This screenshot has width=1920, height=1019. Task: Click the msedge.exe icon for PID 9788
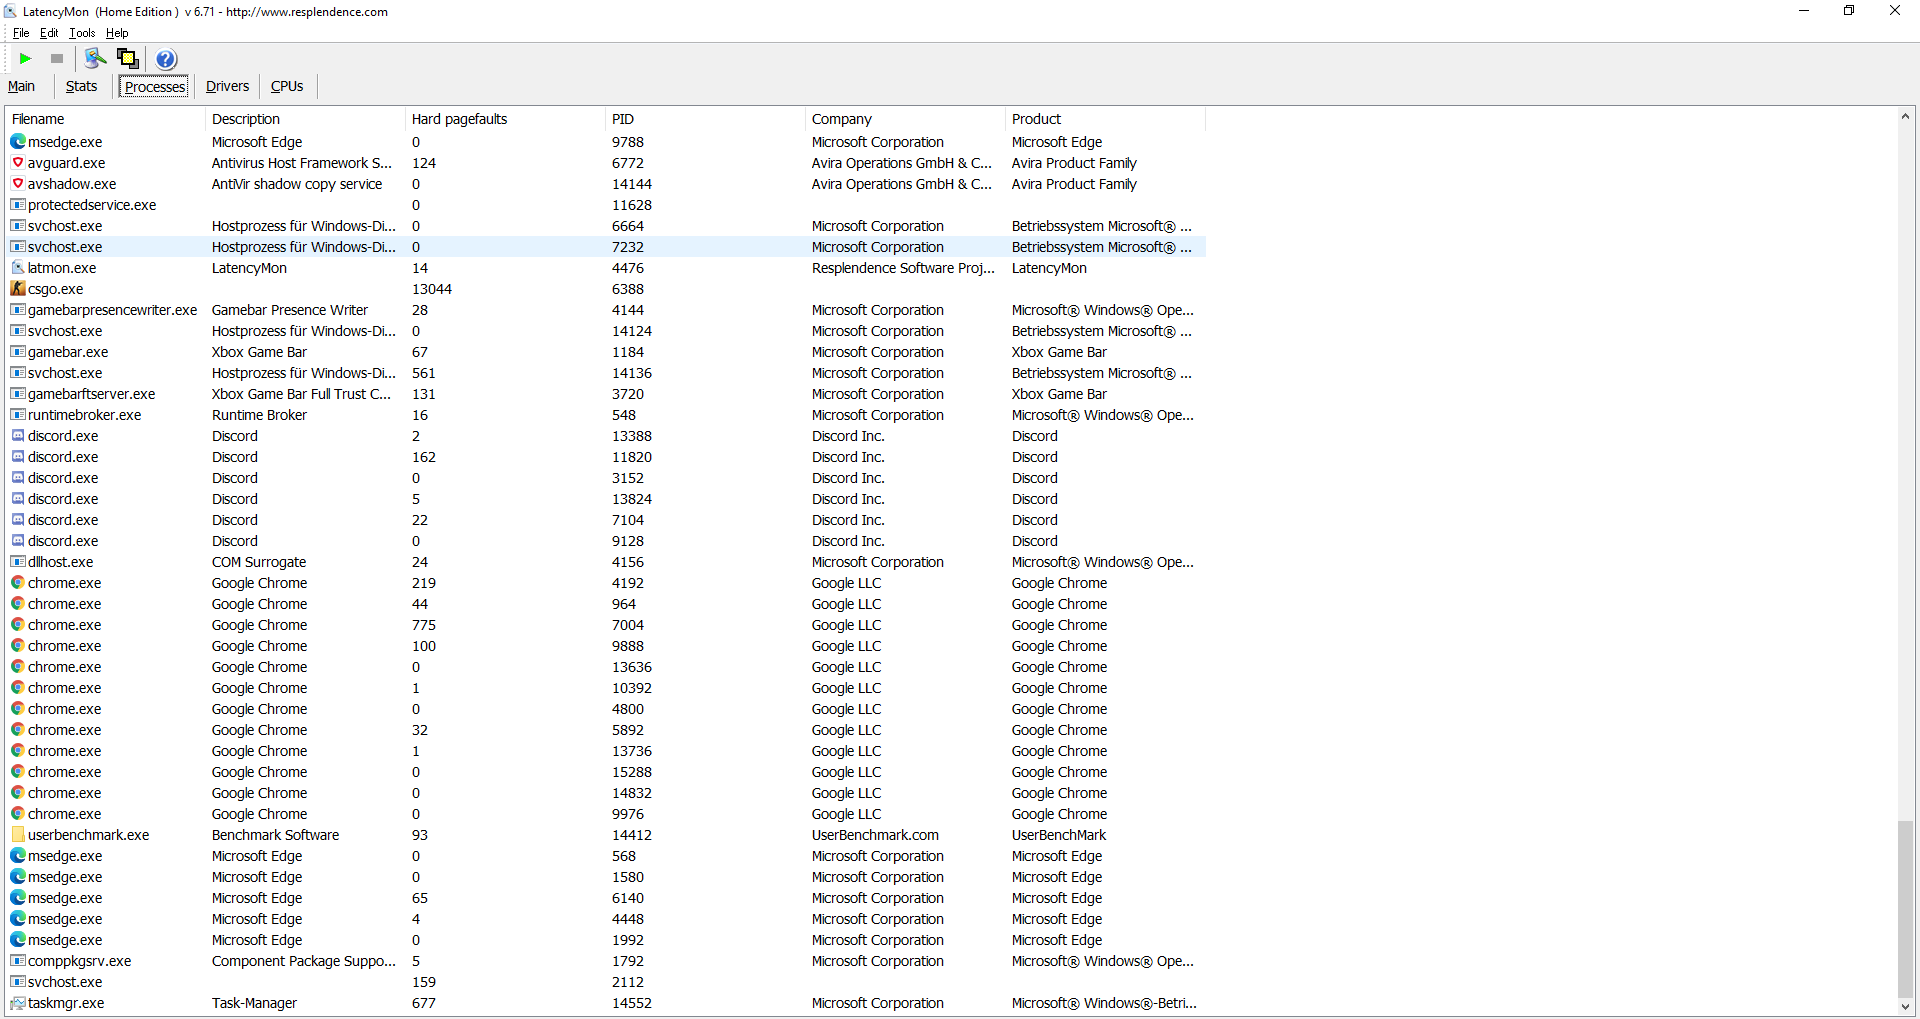(18, 142)
